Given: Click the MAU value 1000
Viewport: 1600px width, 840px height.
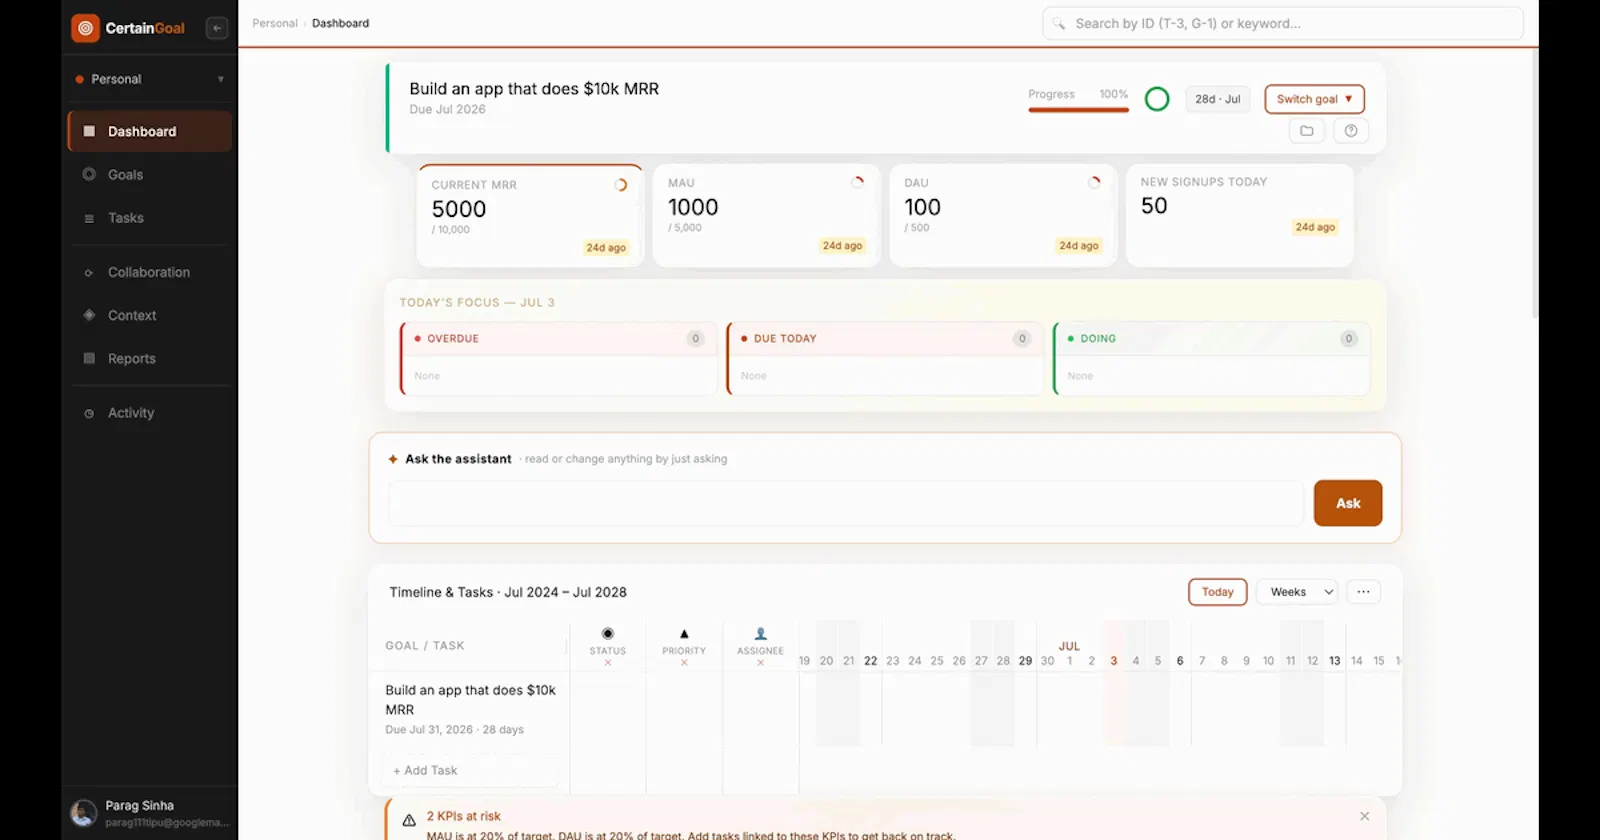Looking at the screenshot, I should point(693,207).
